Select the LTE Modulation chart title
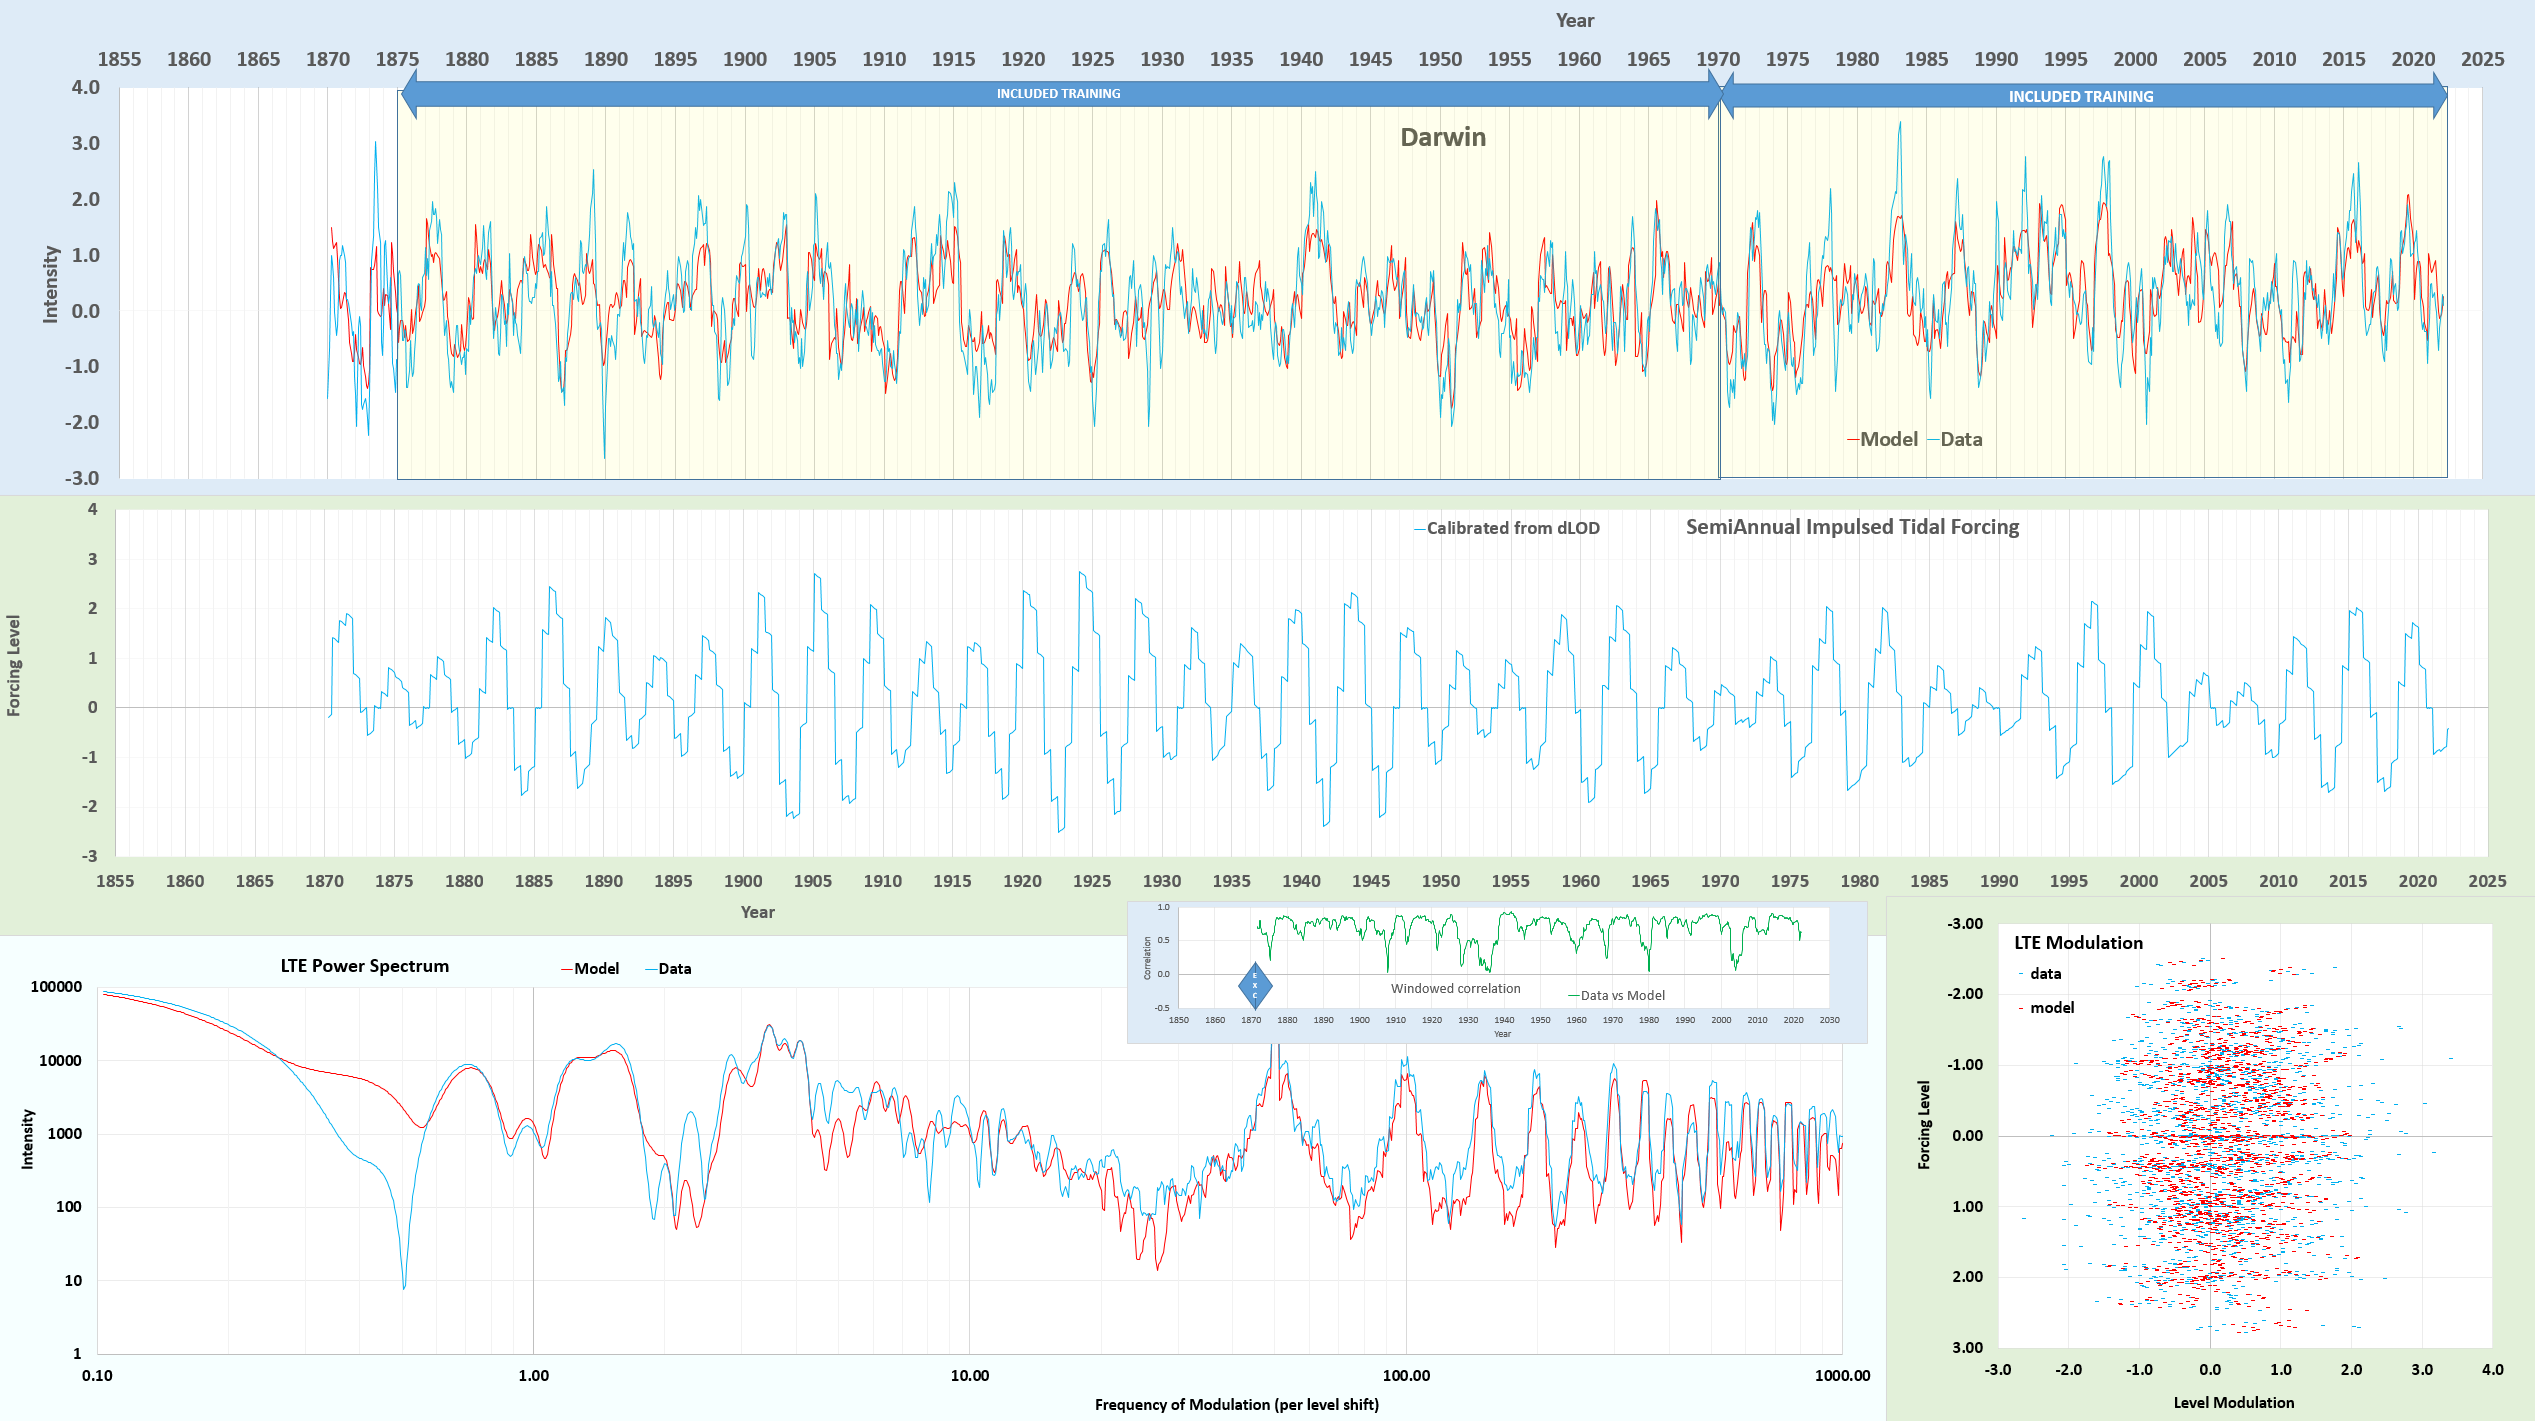The image size is (2535, 1421). pos(2078,943)
